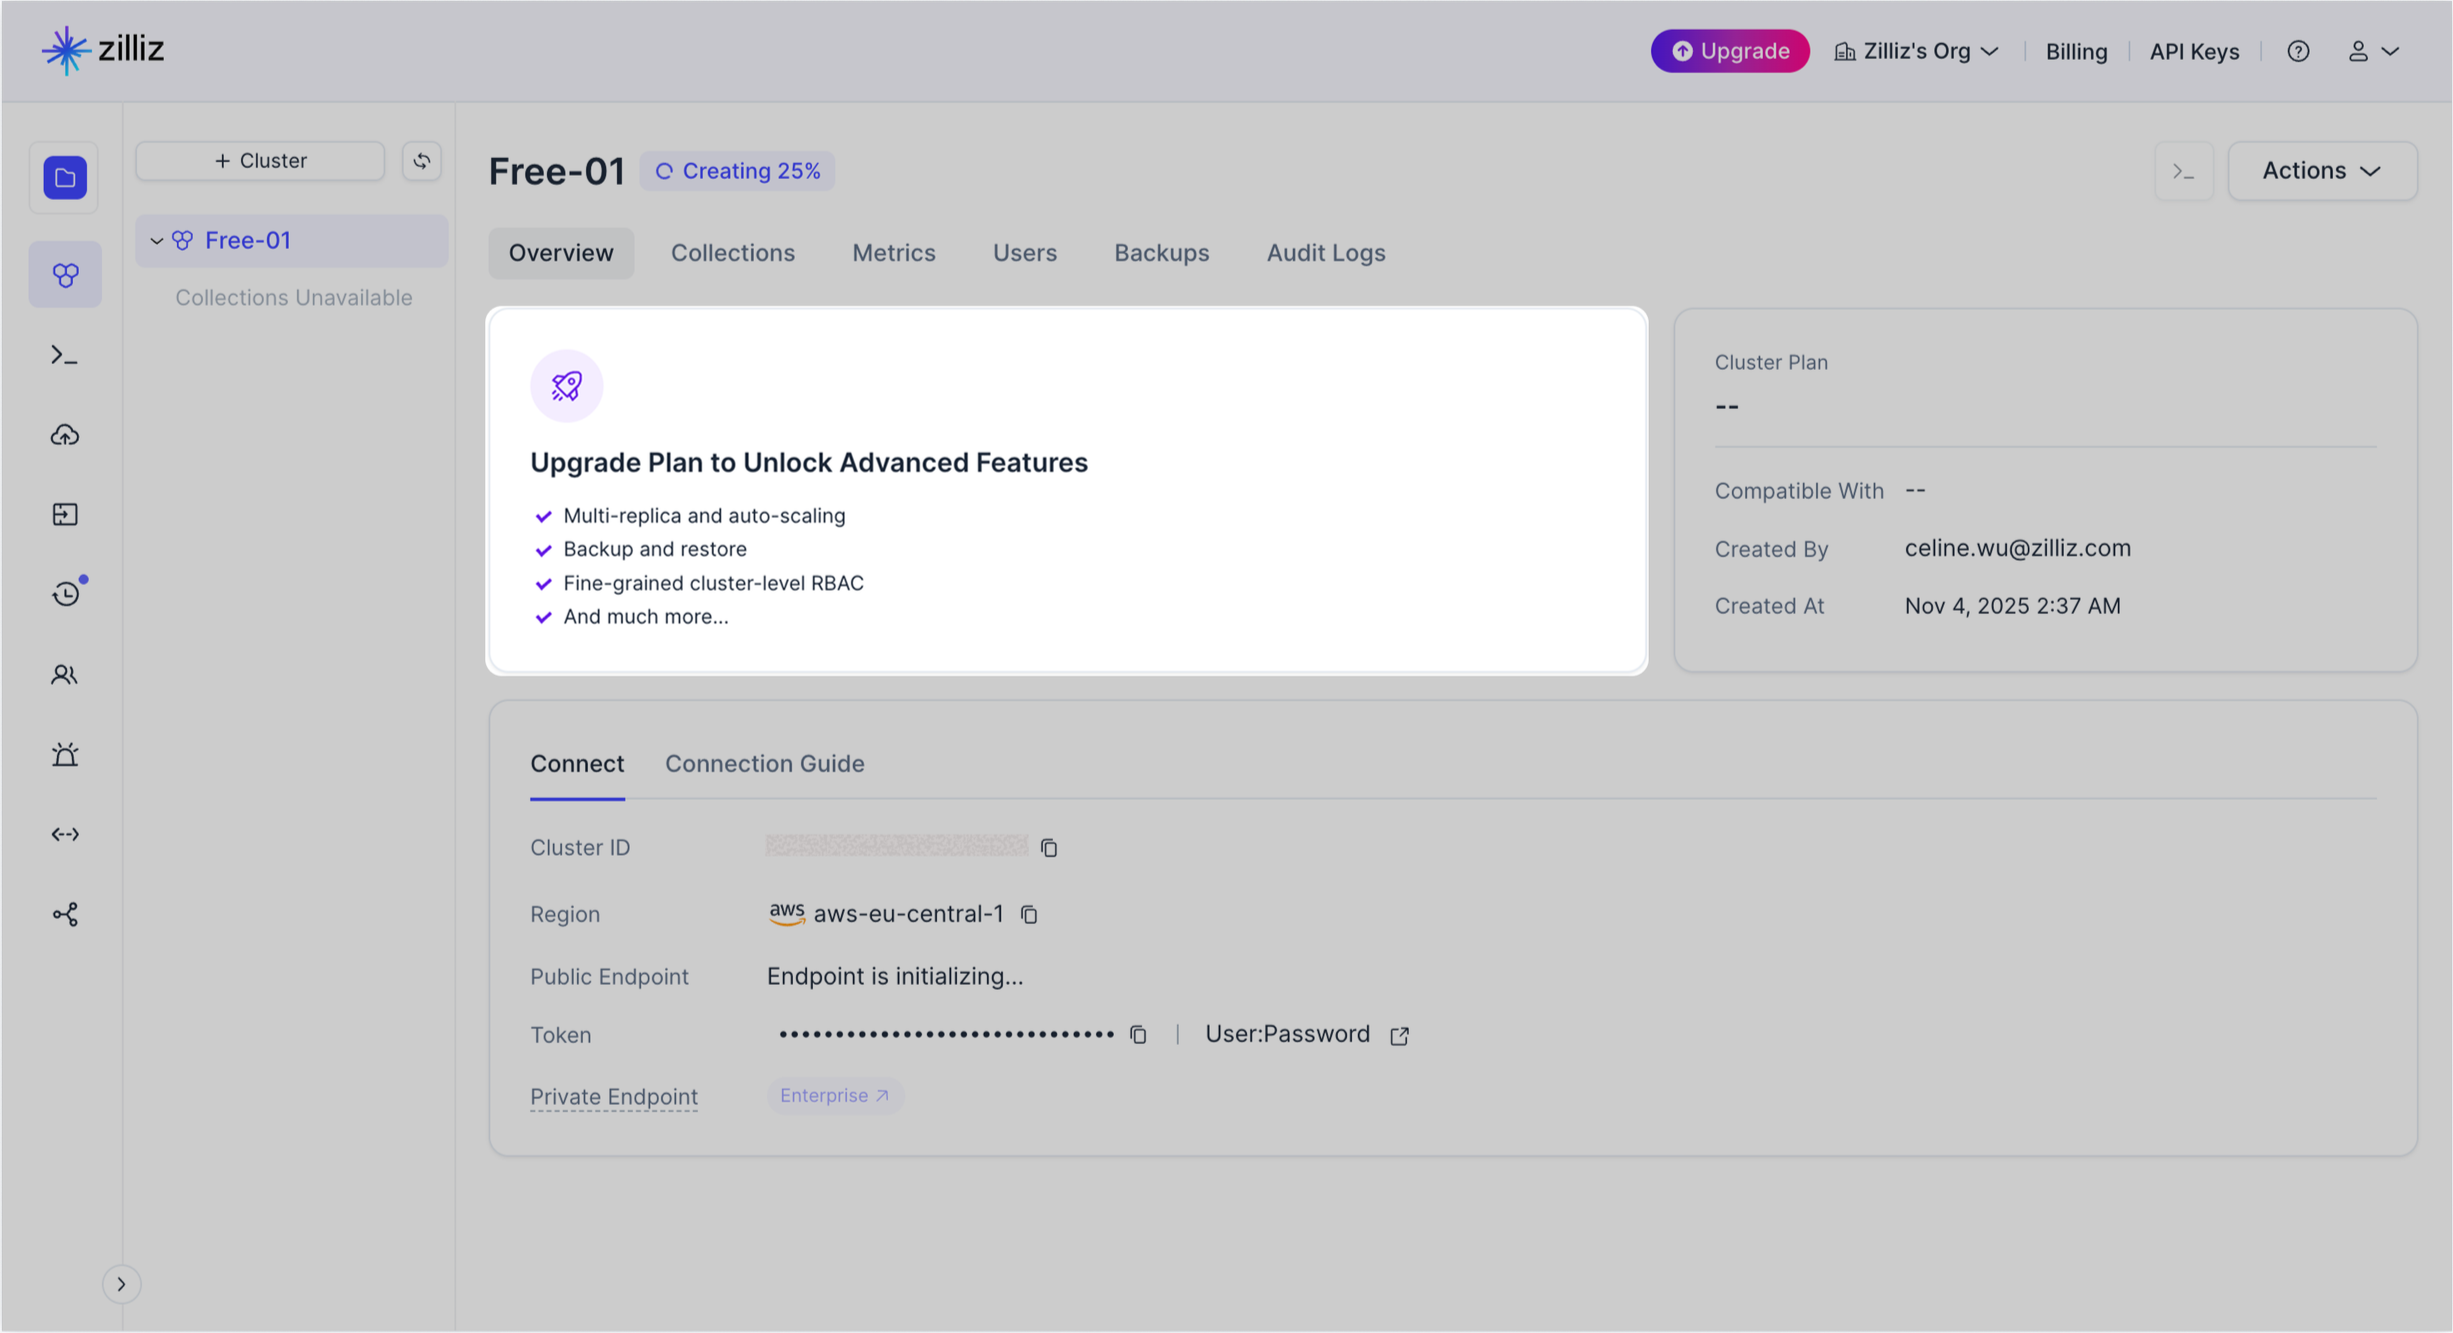The image size is (2453, 1333).
Task: Copy the Cluster ID
Action: (x=1049, y=848)
